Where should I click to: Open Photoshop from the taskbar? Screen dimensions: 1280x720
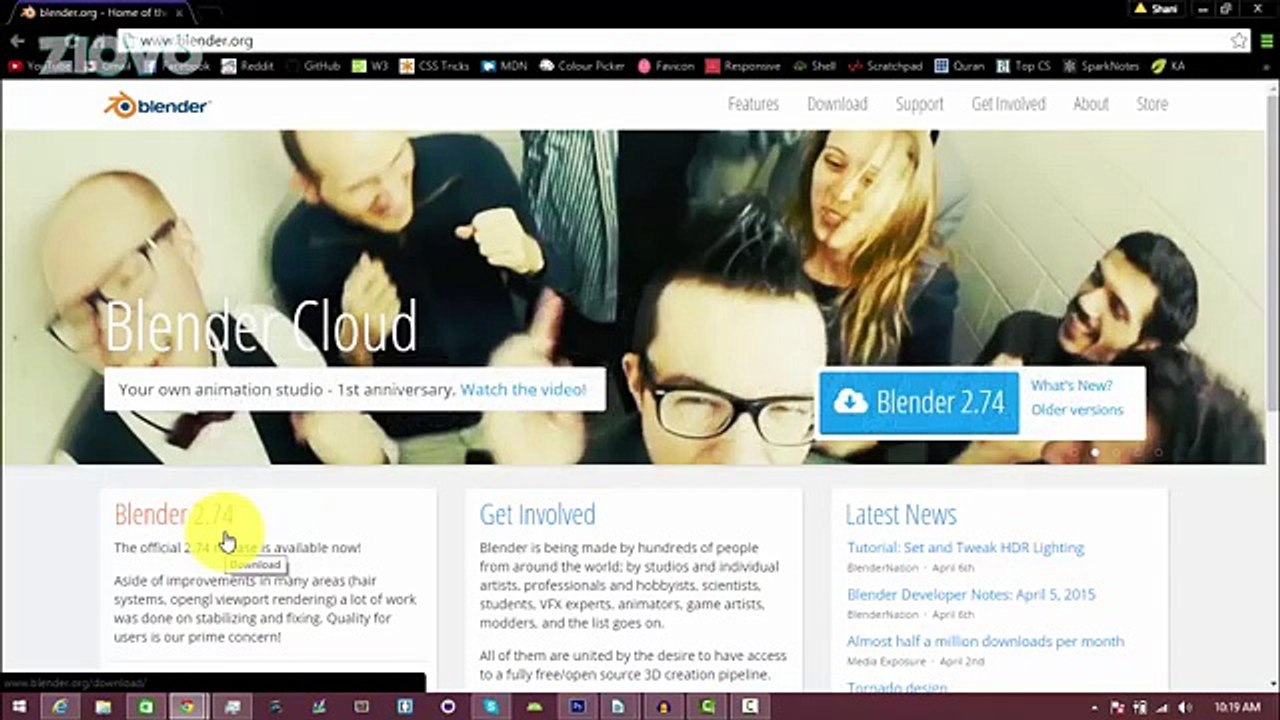tap(577, 707)
